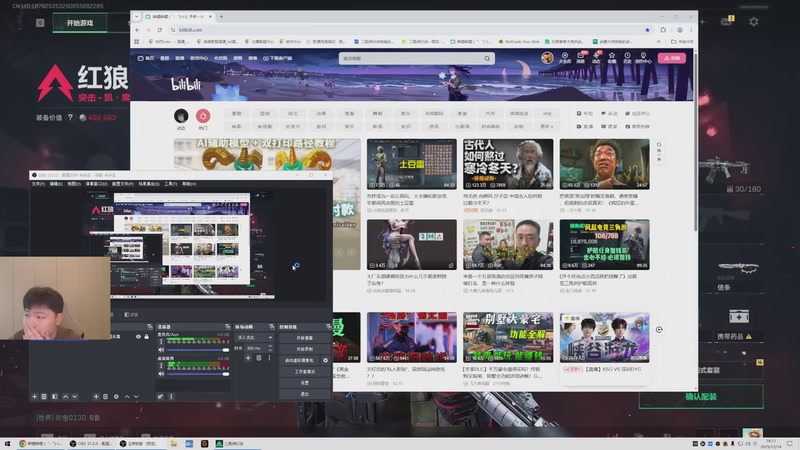Pop out the controls dock

coord(329,327)
